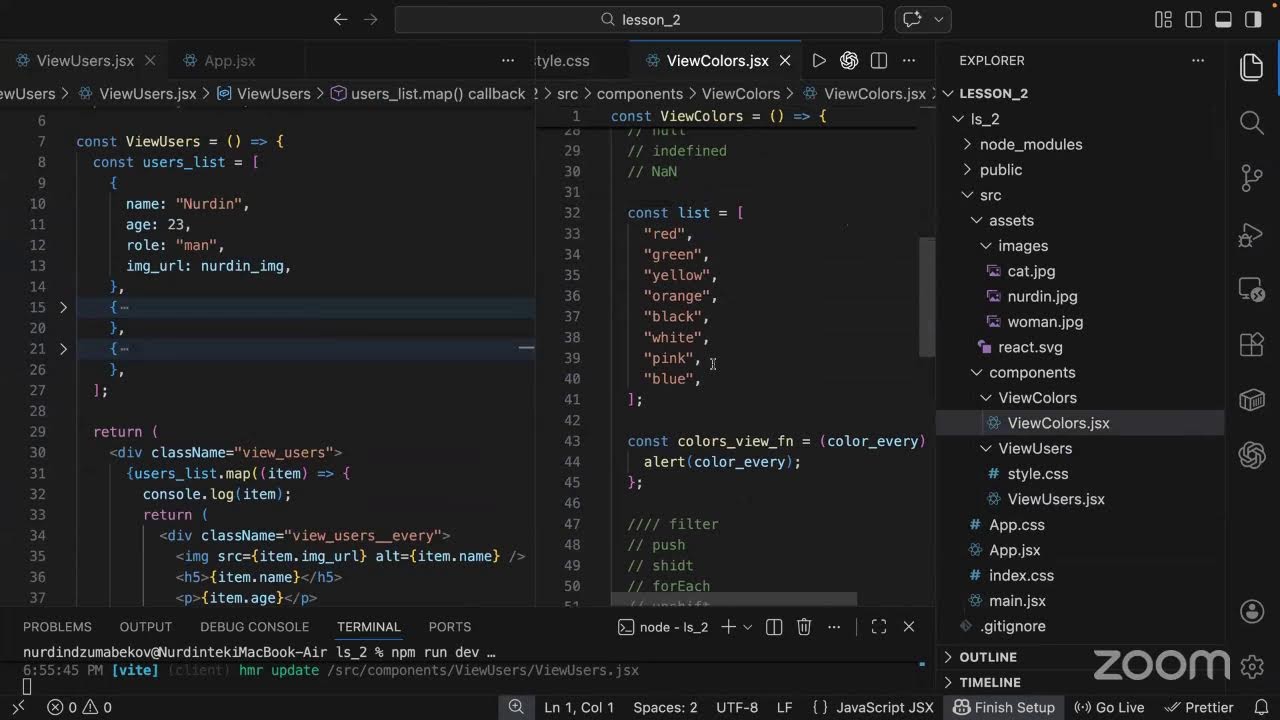1280x720 pixels.
Task: Go back with the title bar arrow
Action: [x=340, y=19]
